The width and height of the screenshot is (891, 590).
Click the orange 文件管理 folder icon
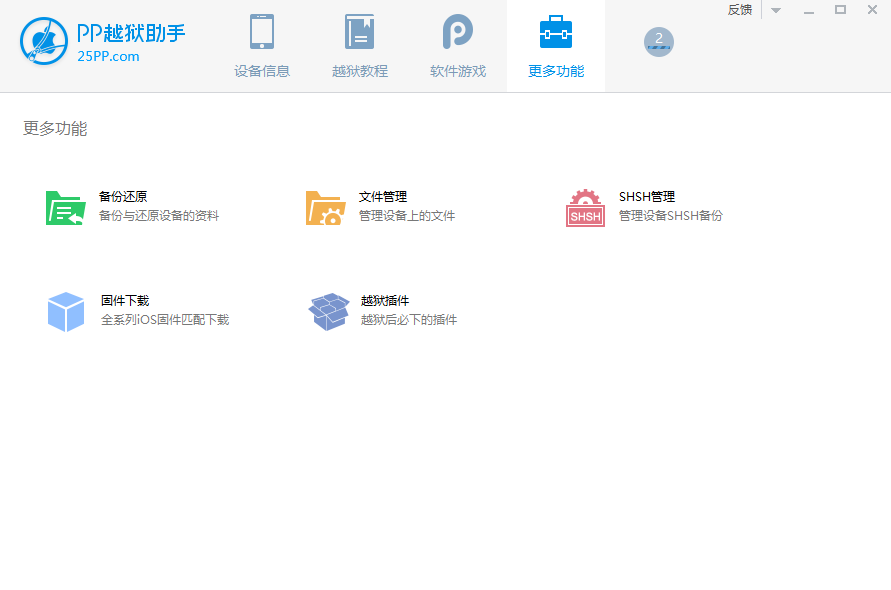[325, 208]
